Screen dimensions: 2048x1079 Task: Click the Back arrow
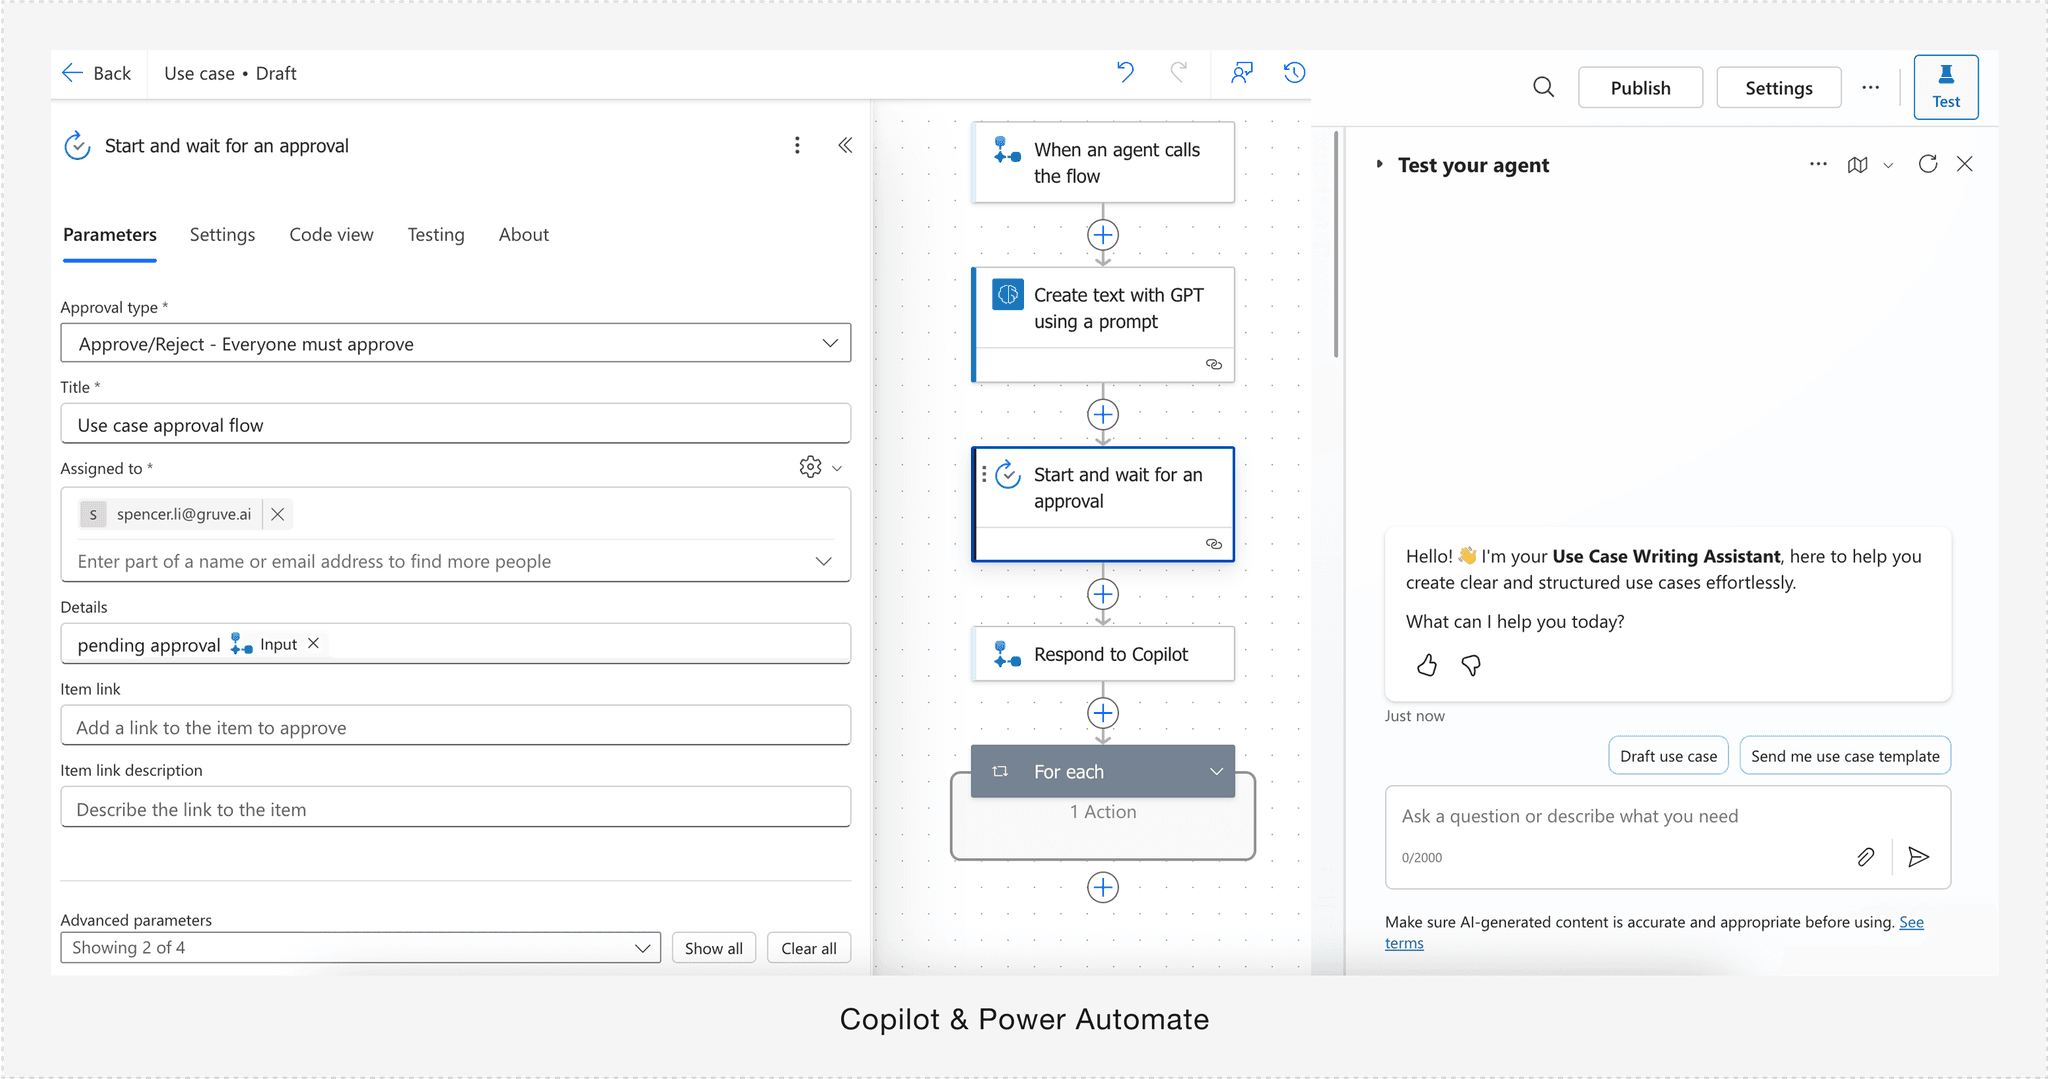pyautogui.click(x=72, y=73)
